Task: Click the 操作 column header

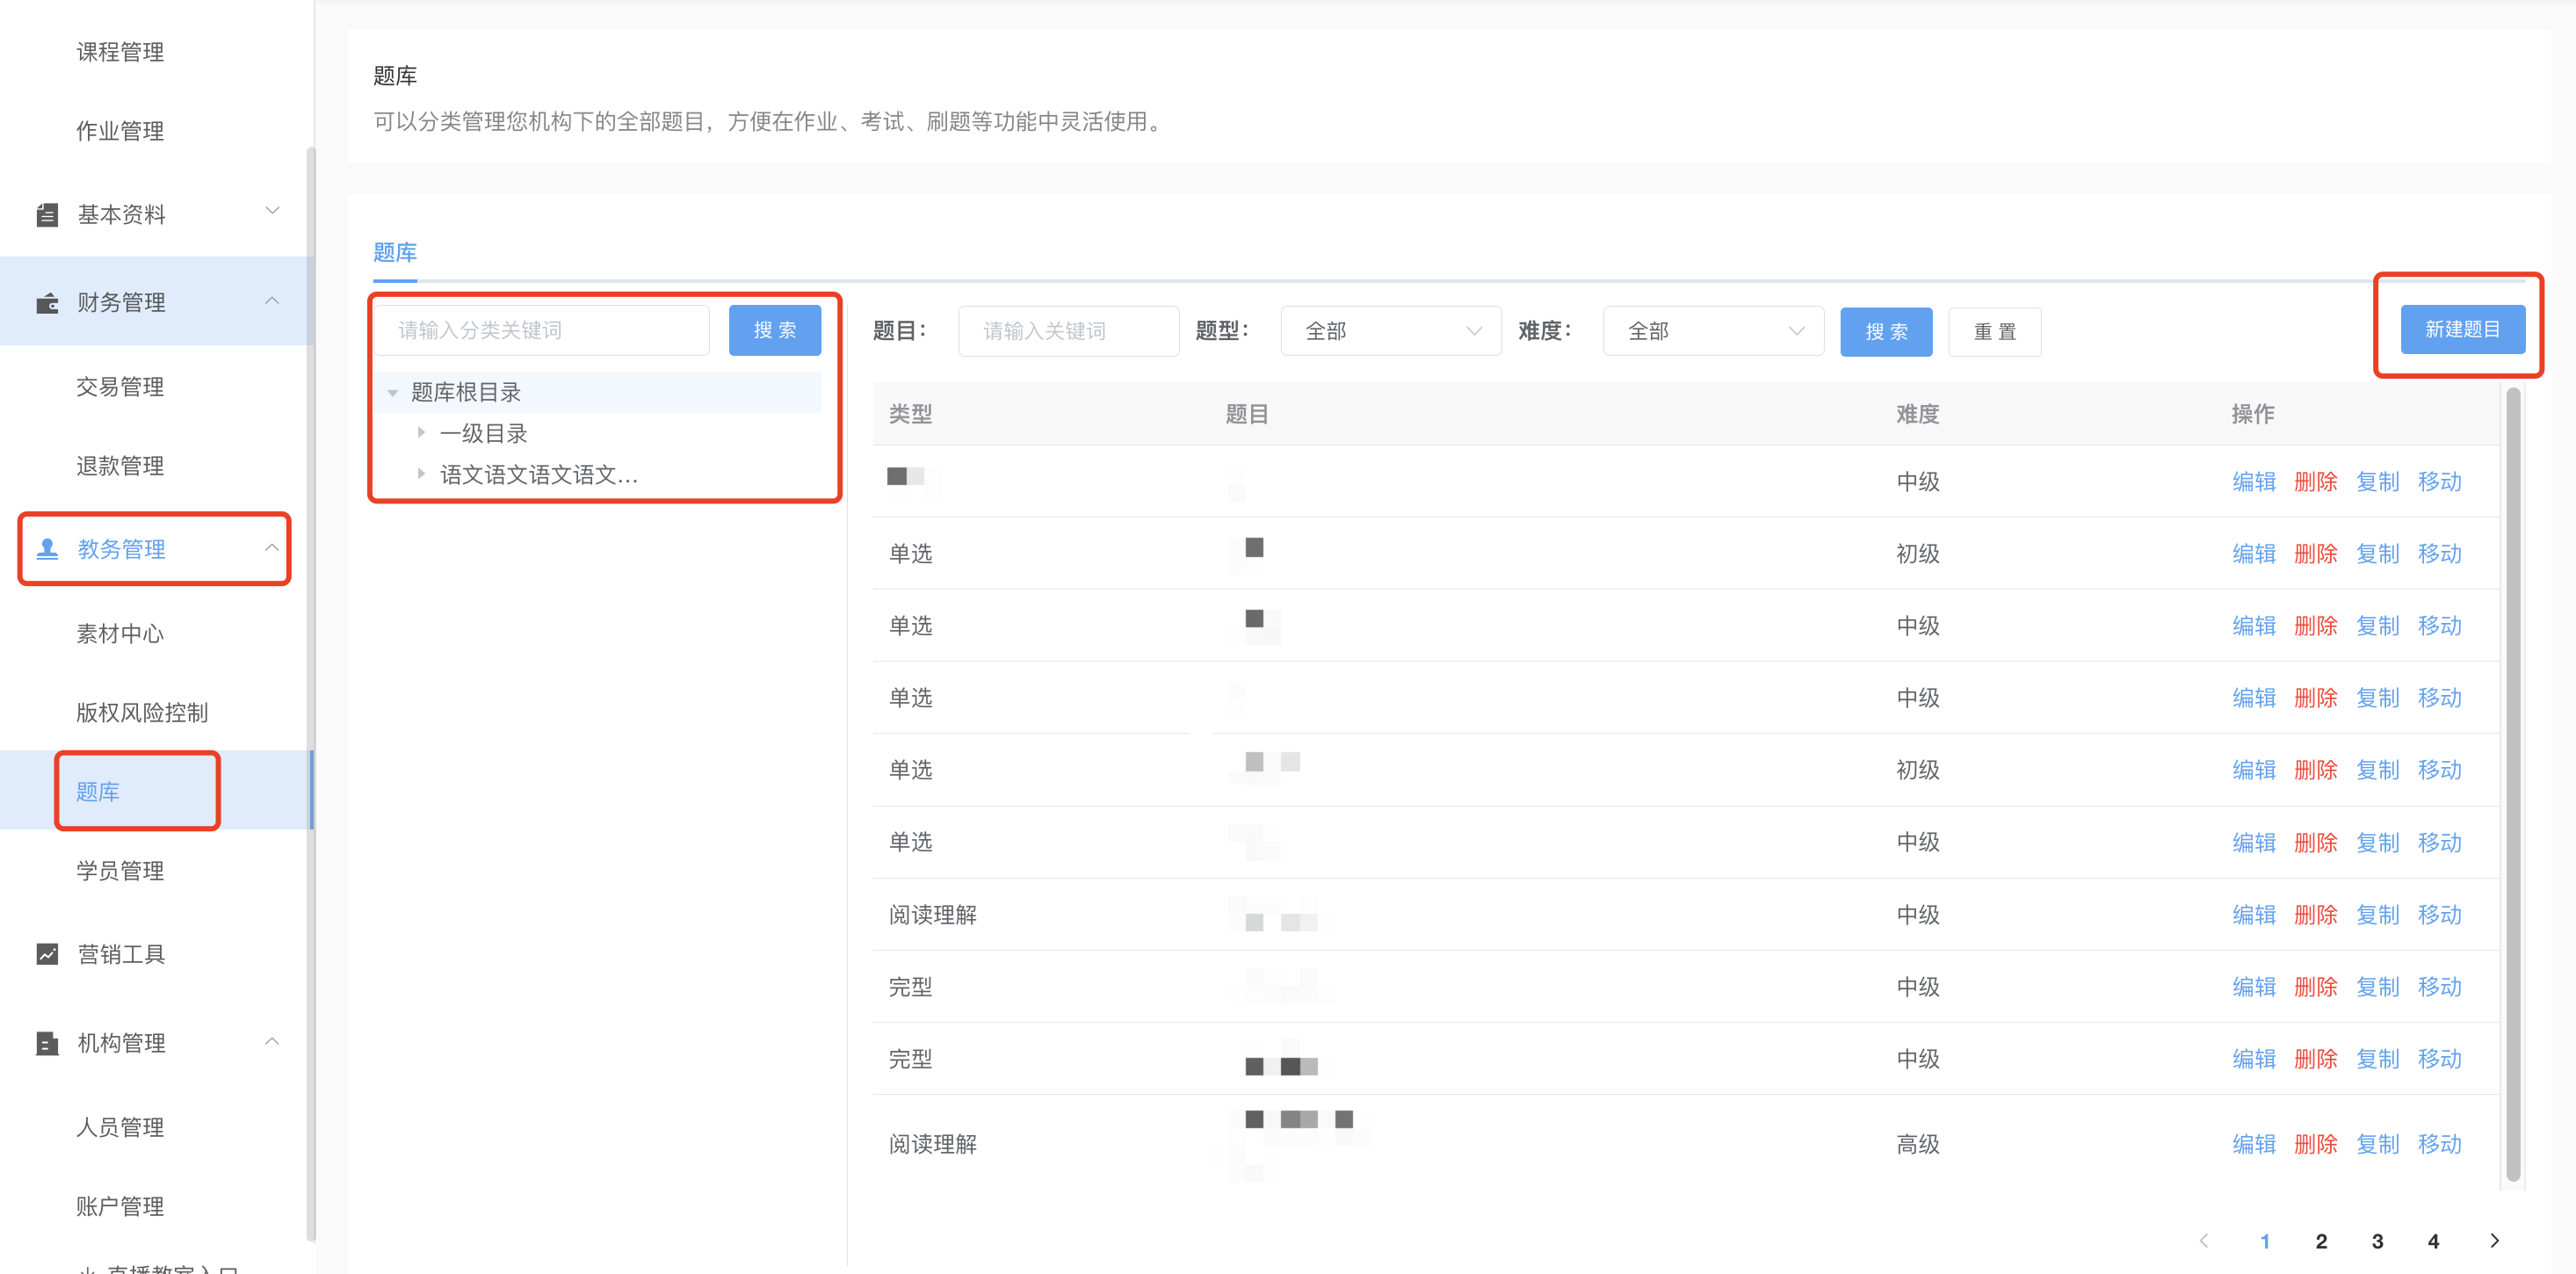Action: tap(2252, 414)
